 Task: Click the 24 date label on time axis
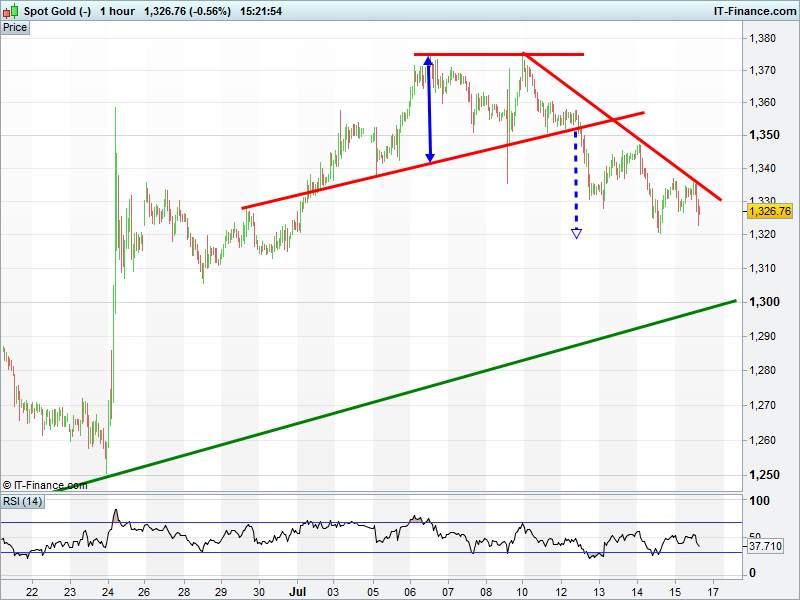108,592
